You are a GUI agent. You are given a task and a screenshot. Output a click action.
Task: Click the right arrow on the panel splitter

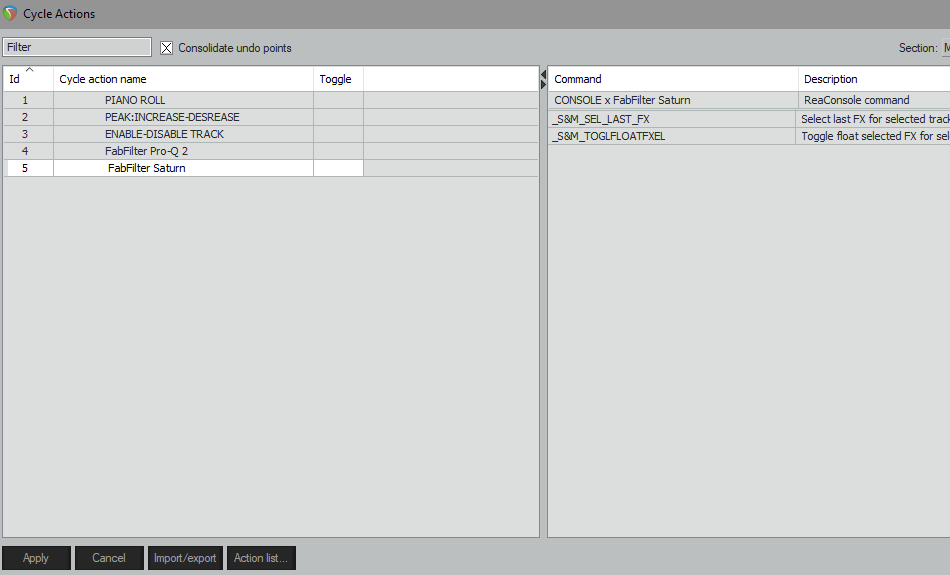click(x=543, y=85)
